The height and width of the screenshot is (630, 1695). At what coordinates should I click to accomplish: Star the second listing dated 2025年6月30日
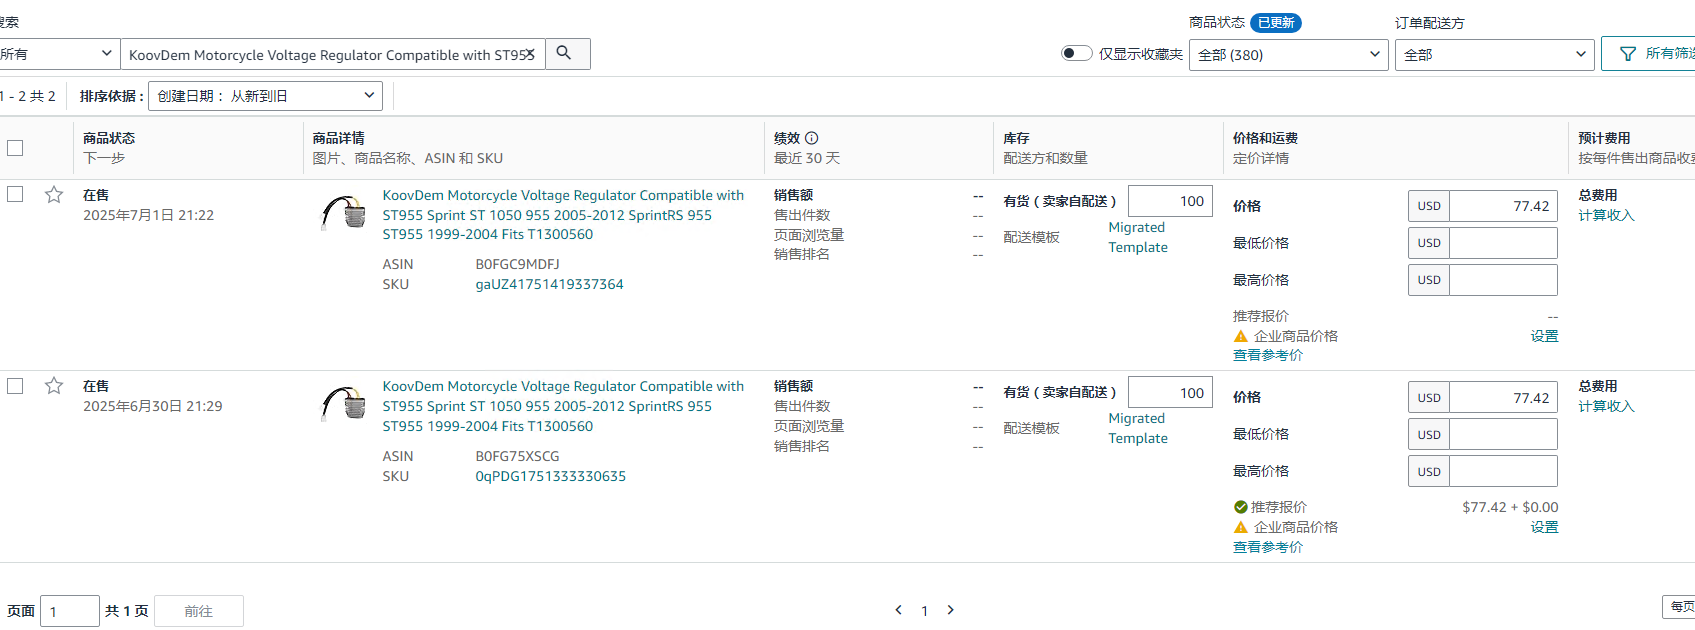click(x=54, y=386)
